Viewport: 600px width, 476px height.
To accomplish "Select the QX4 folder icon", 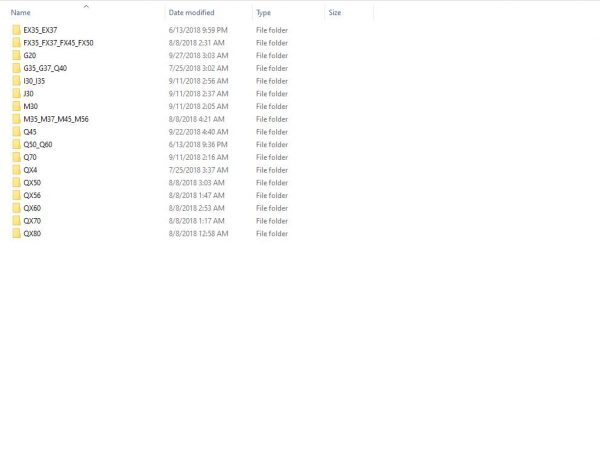I will [x=16, y=170].
